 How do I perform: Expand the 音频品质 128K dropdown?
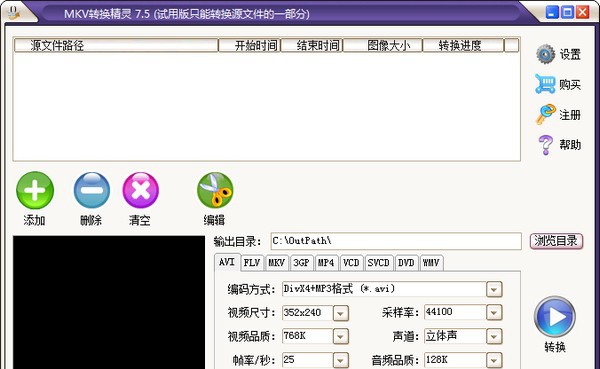tap(494, 361)
